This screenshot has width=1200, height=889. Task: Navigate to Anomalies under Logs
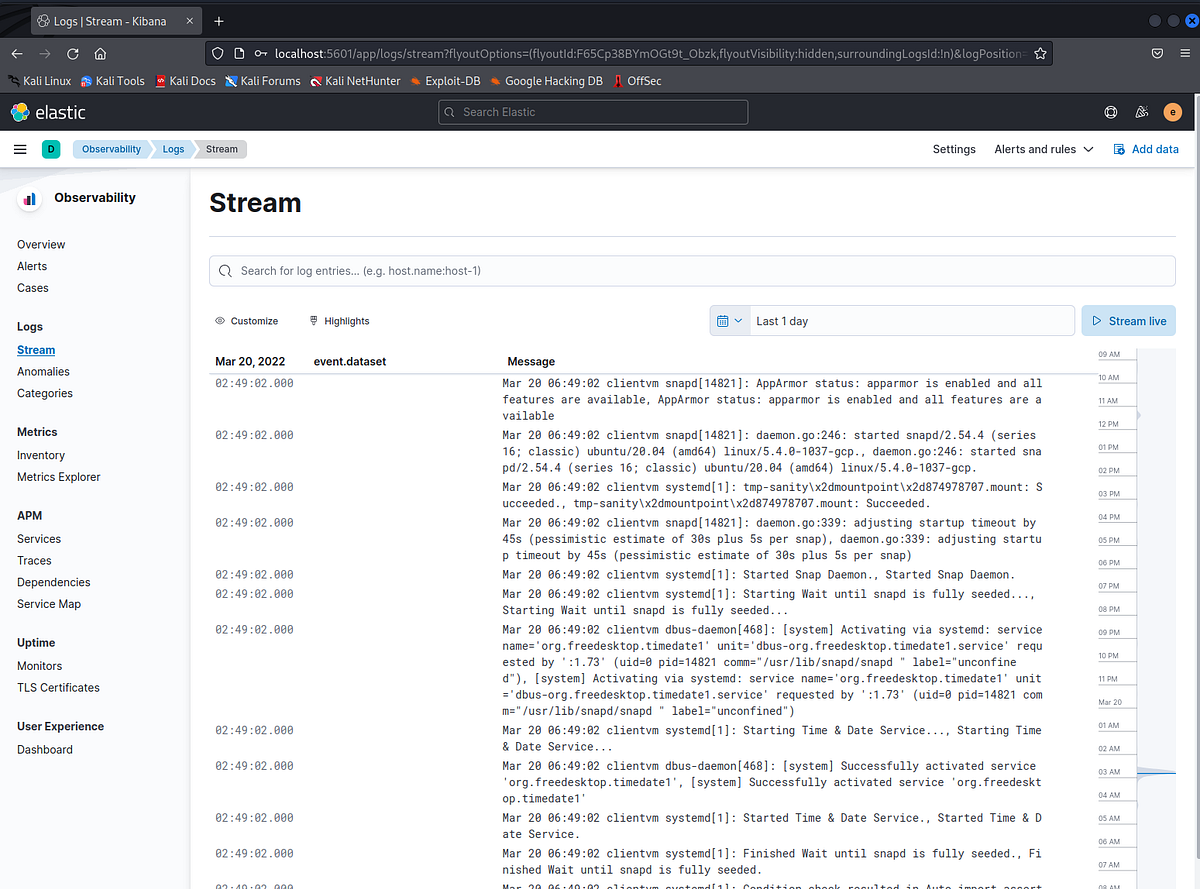[x=43, y=371]
